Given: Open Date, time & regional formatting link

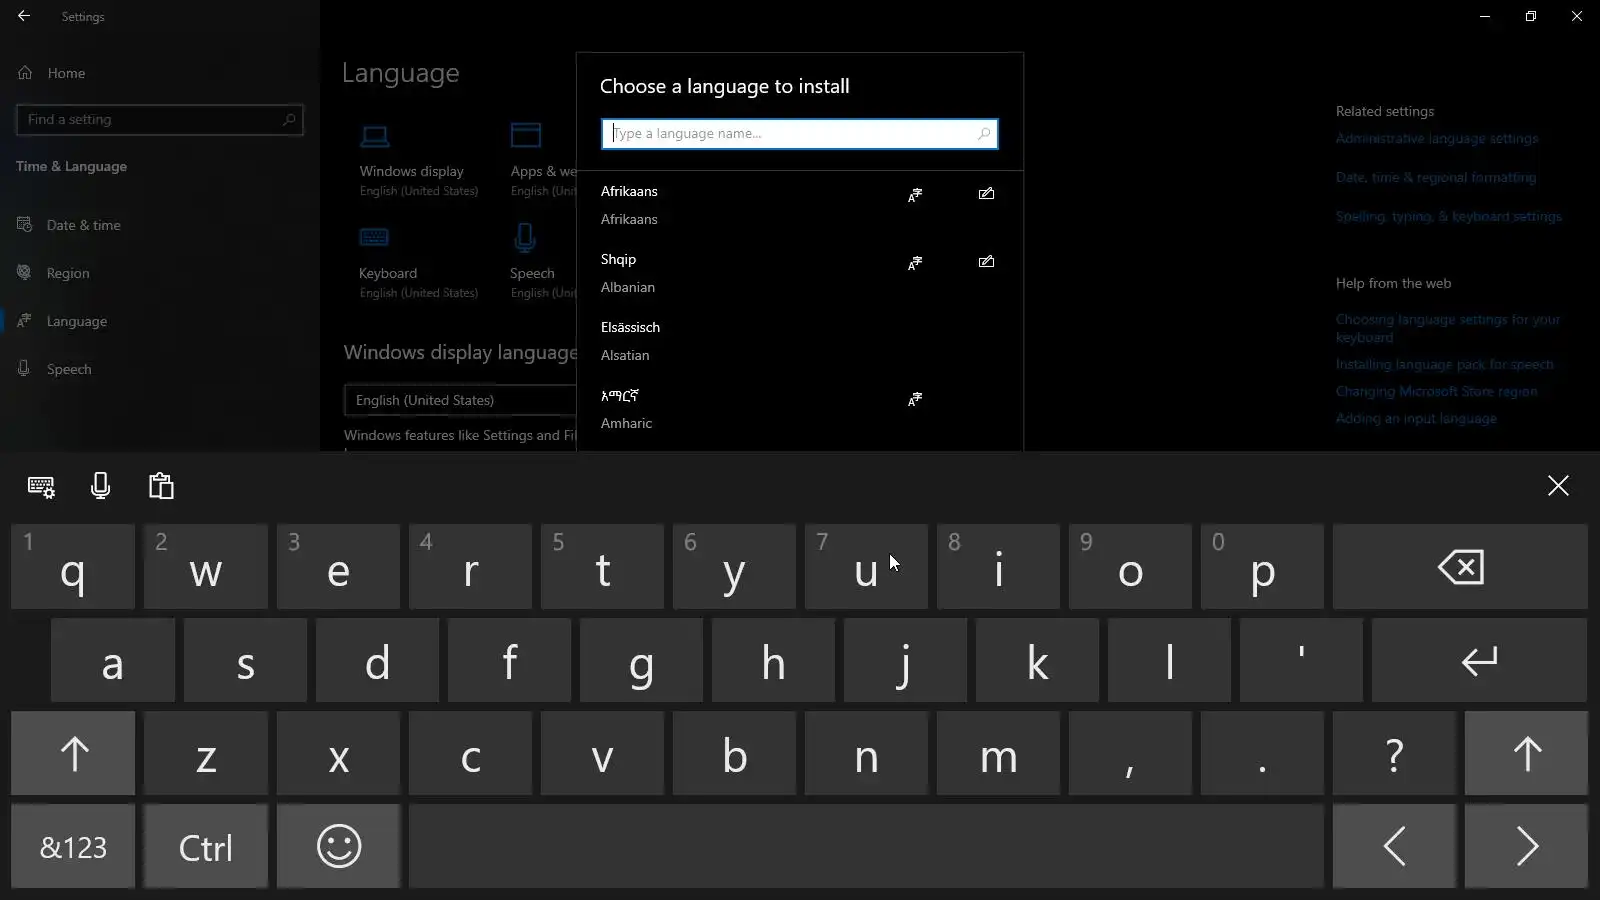Looking at the screenshot, I should tap(1436, 178).
